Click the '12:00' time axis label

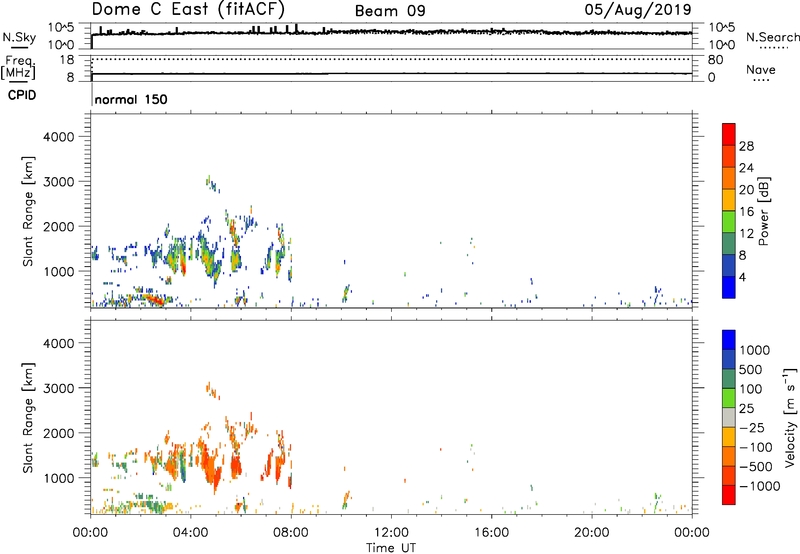pos(391,533)
